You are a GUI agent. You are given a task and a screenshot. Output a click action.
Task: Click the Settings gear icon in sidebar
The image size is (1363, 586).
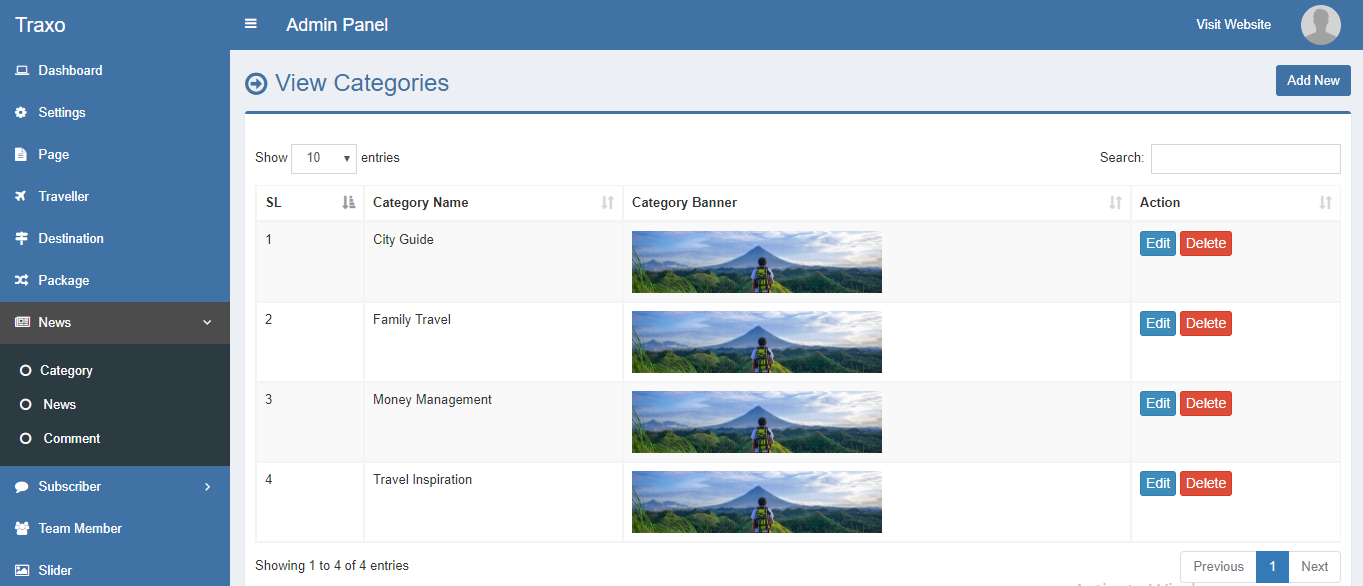21,113
